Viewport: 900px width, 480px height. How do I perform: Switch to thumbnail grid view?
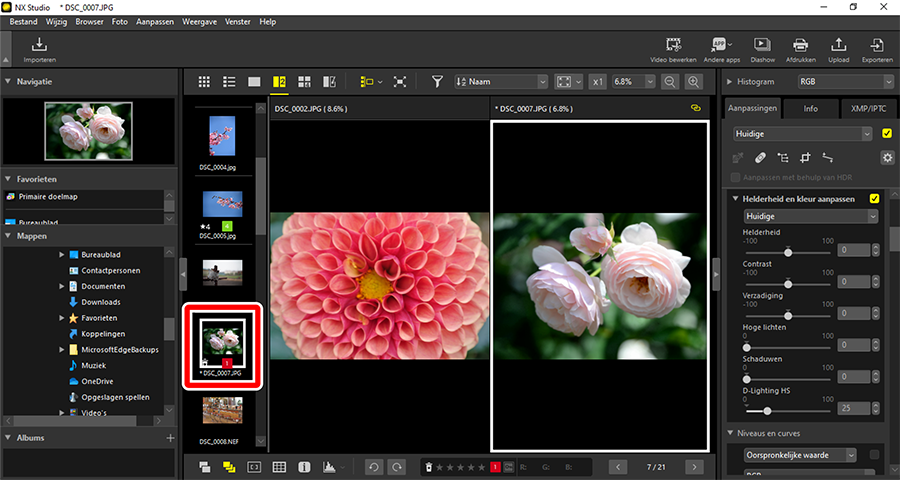coord(204,82)
